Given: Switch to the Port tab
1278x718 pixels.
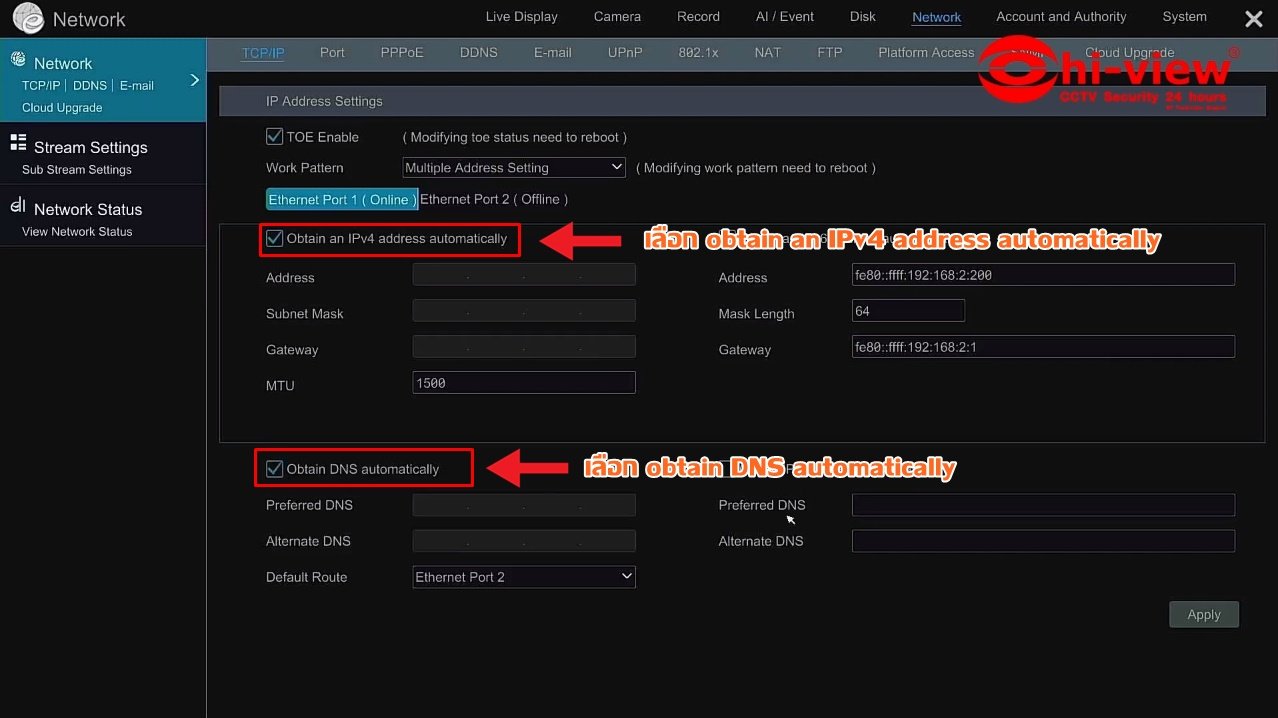Looking at the screenshot, I should pyautogui.click(x=332, y=53).
